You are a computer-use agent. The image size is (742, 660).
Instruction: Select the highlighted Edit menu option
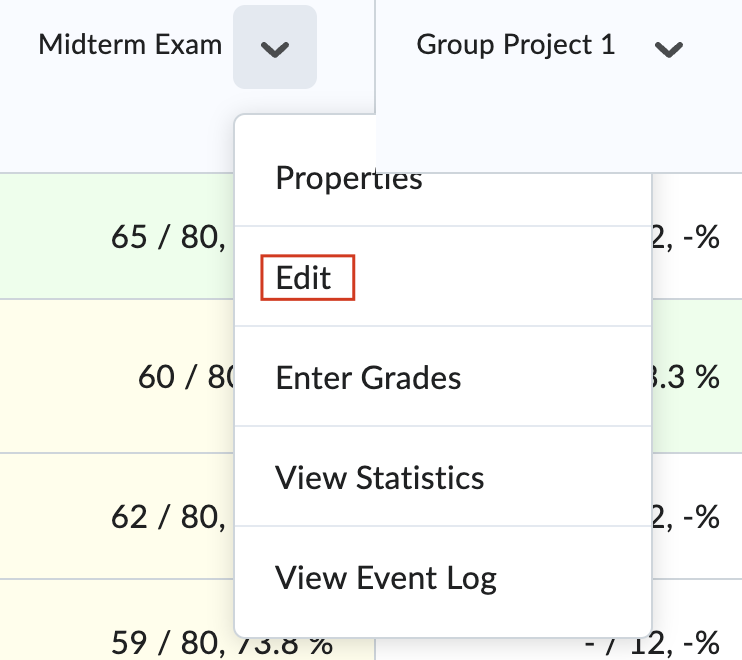[307, 278]
